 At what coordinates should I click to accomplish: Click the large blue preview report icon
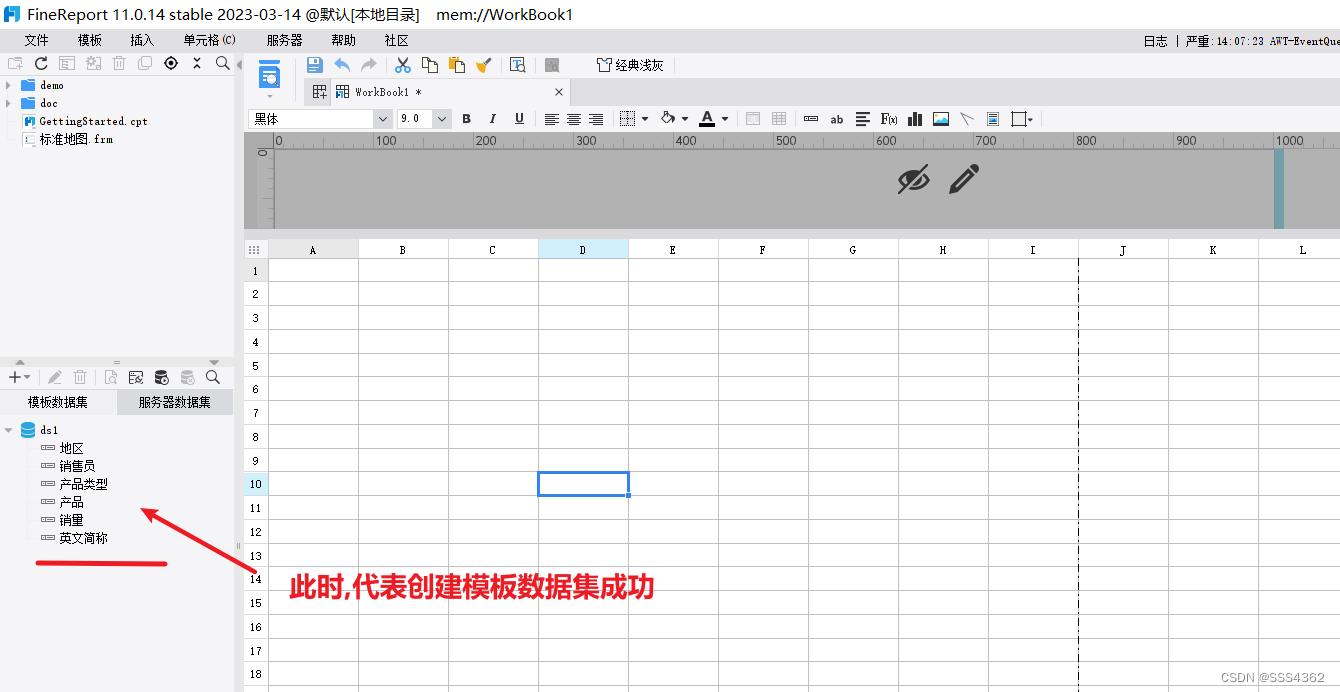pos(269,74)
